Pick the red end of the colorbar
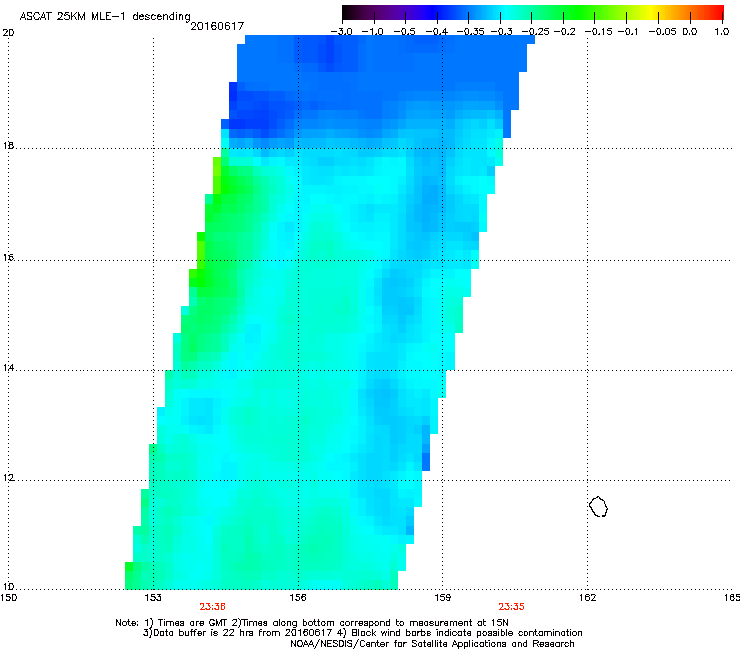 click(716, 13)
